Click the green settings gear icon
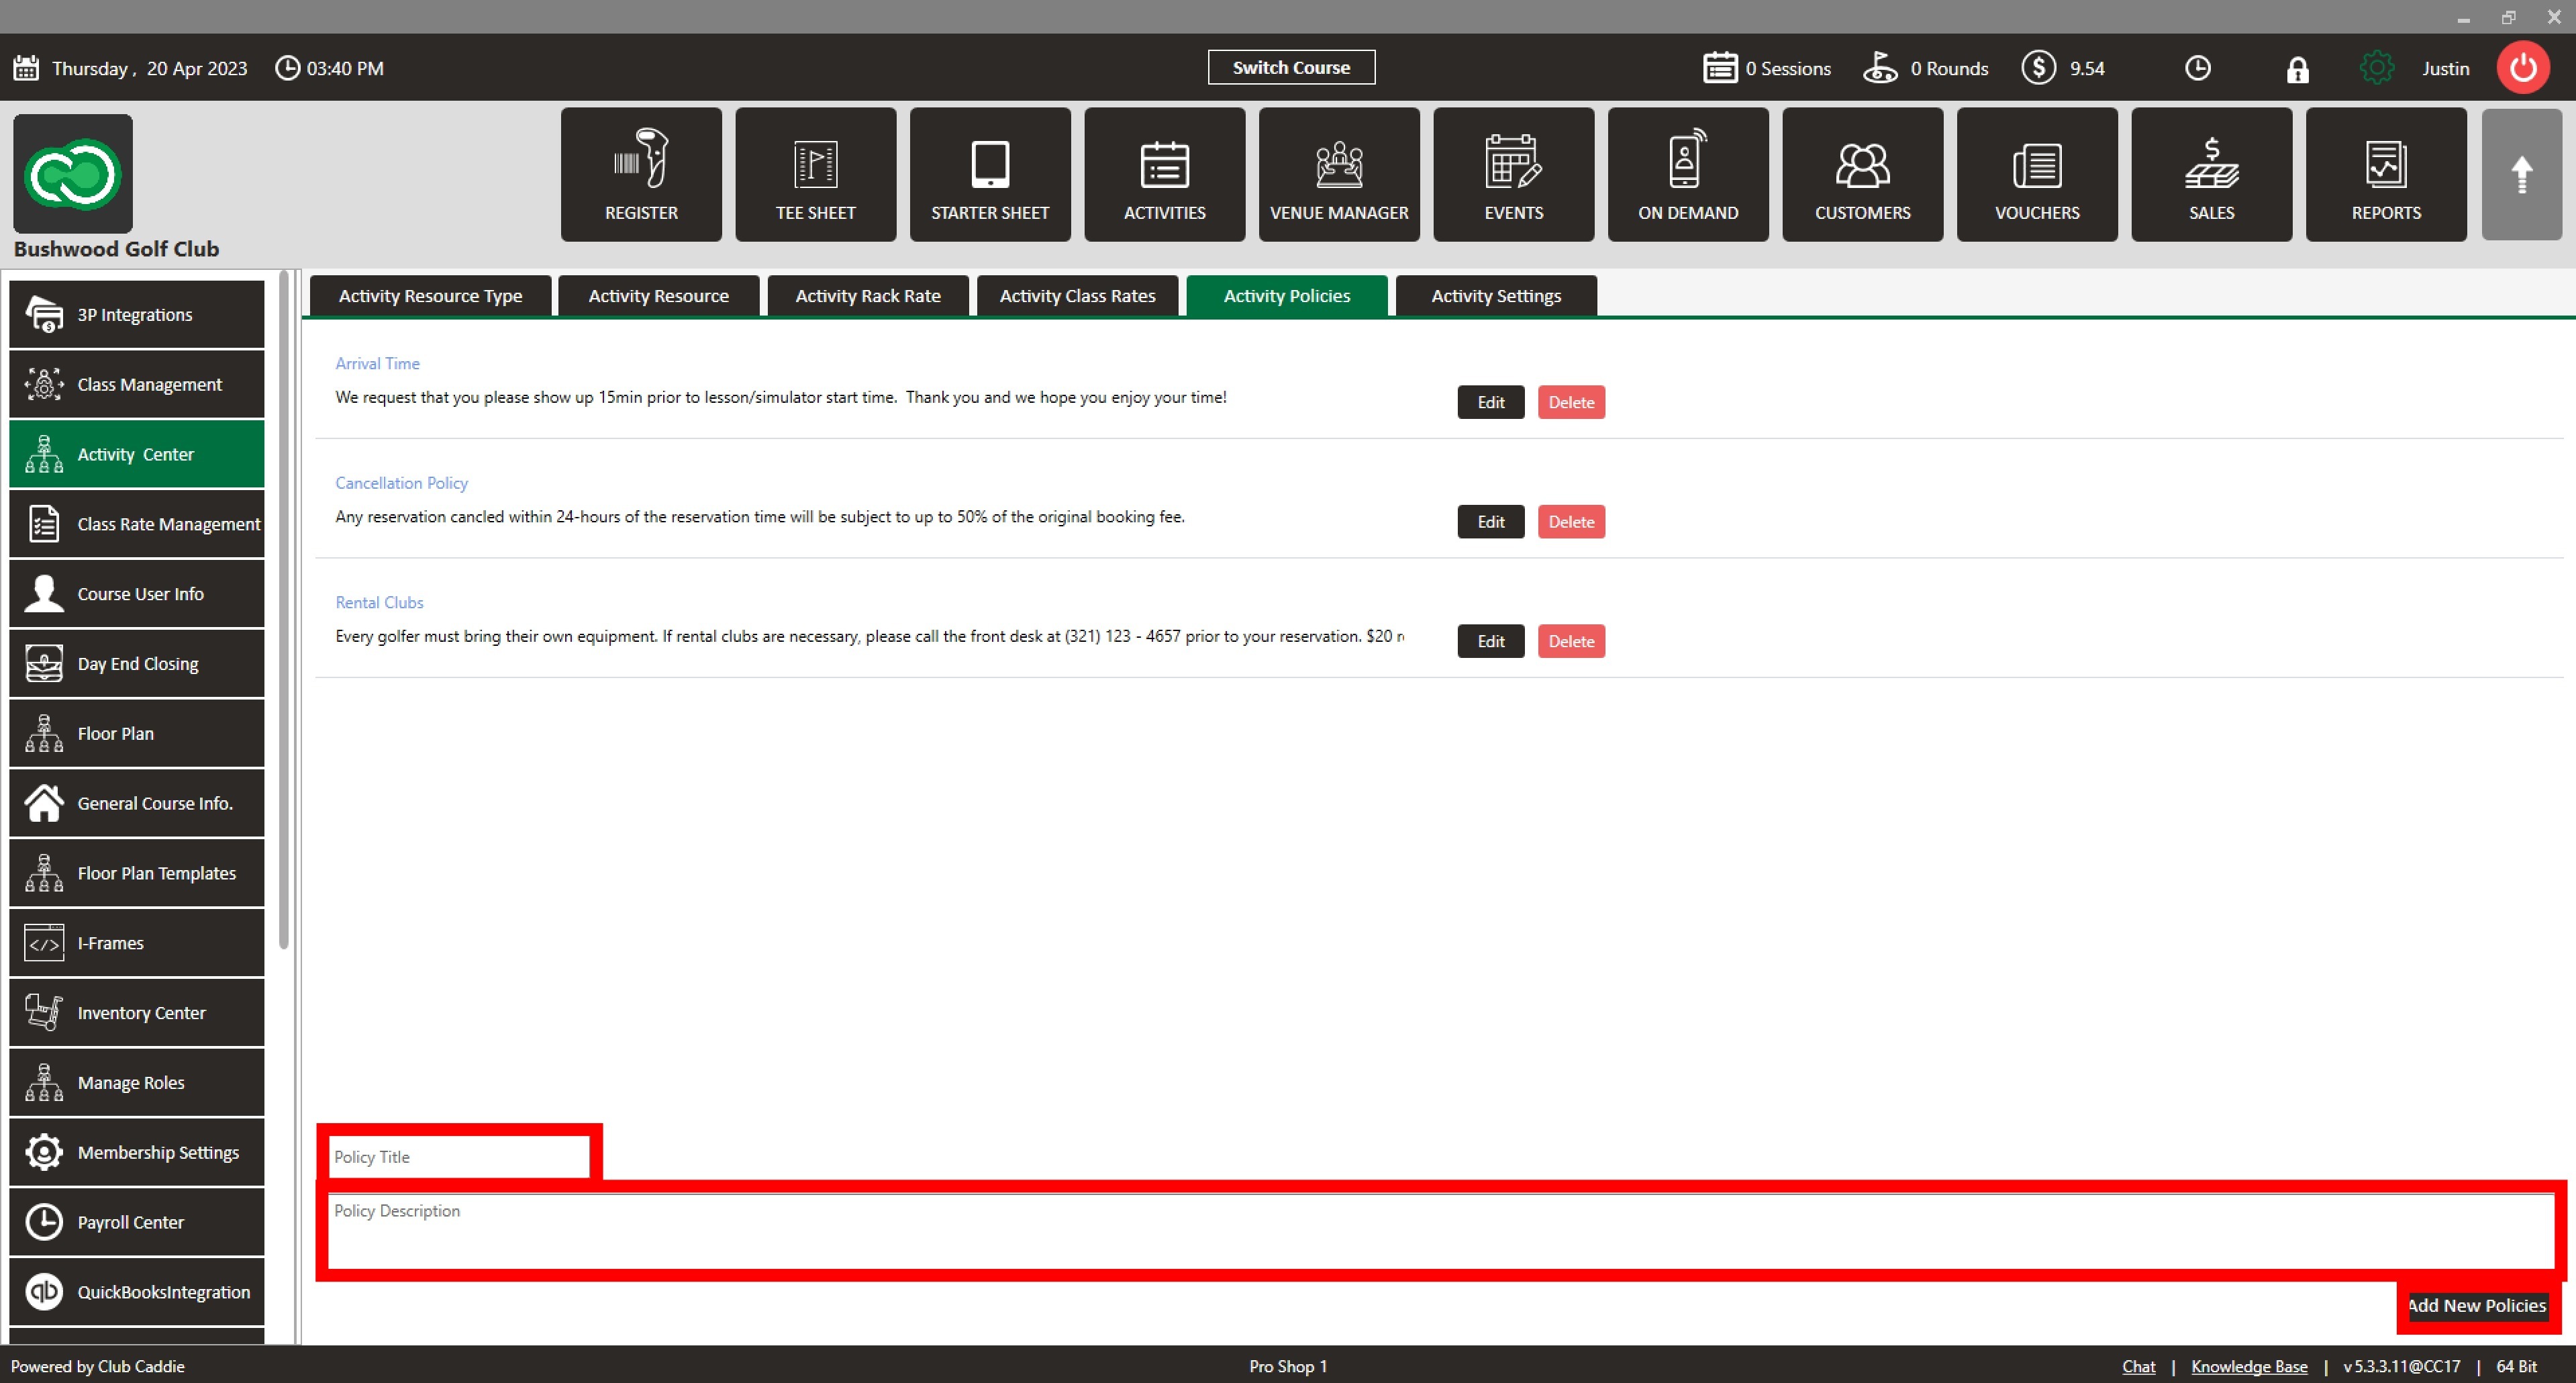Viewport: 2576px width, 1383px height. (x=2377, y=68)
